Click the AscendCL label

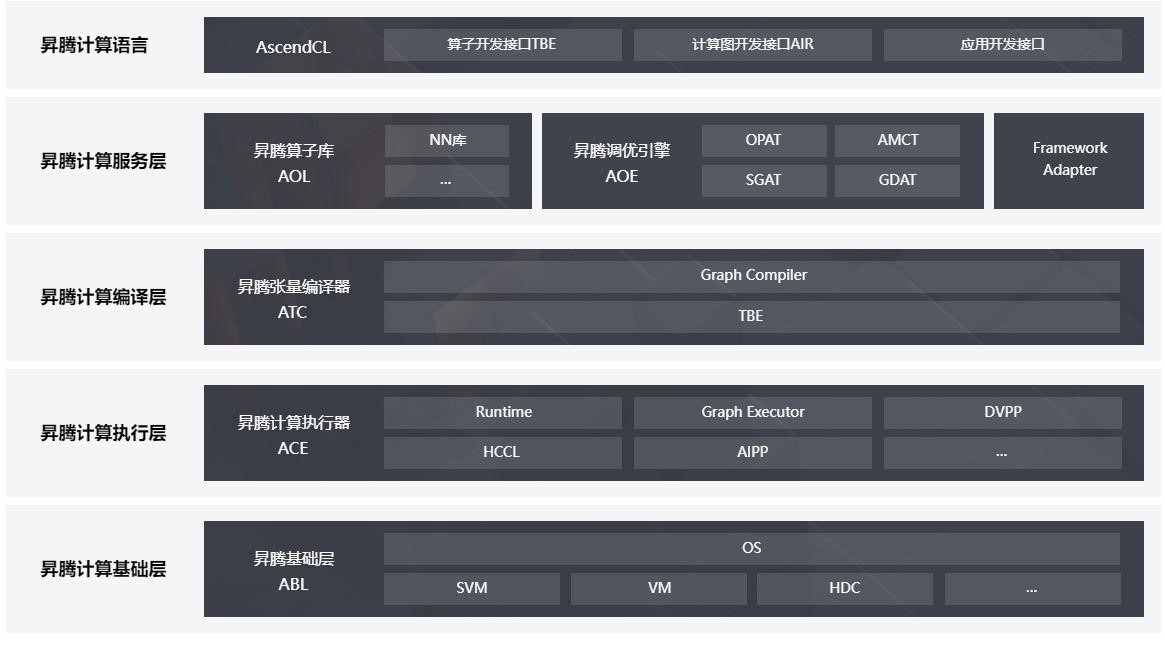(x=293, y=47)
